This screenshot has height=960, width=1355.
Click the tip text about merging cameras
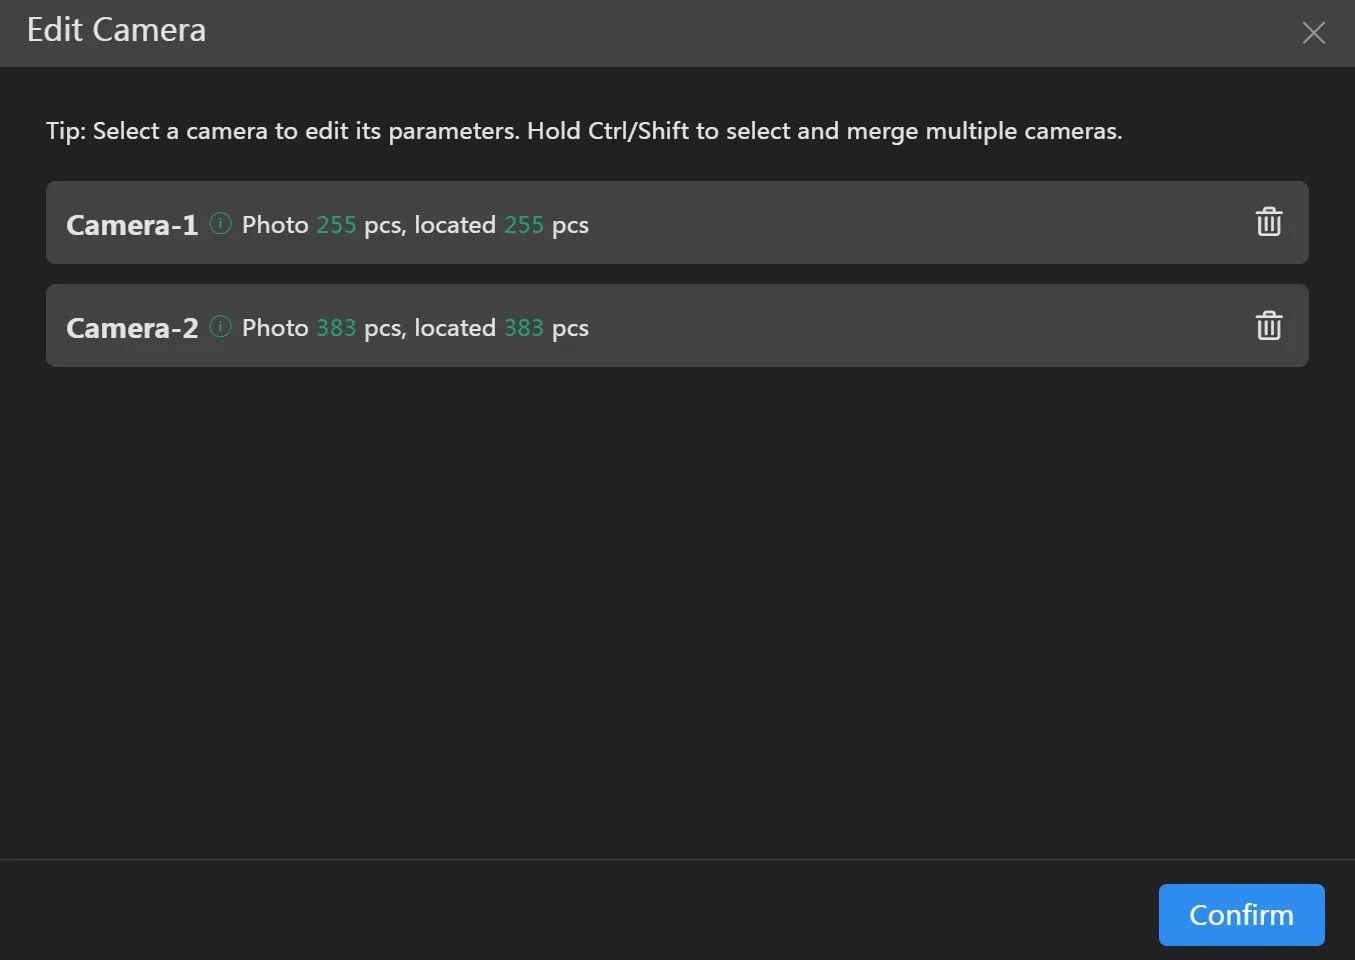[x=583, y=131]
